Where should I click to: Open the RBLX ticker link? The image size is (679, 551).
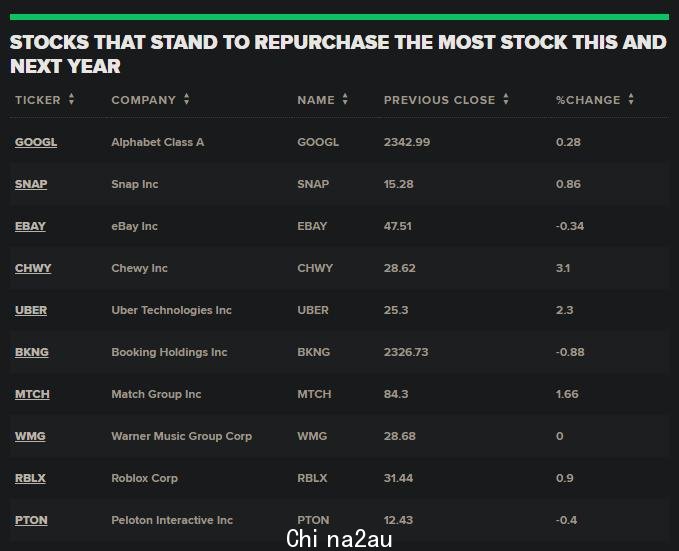30,478
